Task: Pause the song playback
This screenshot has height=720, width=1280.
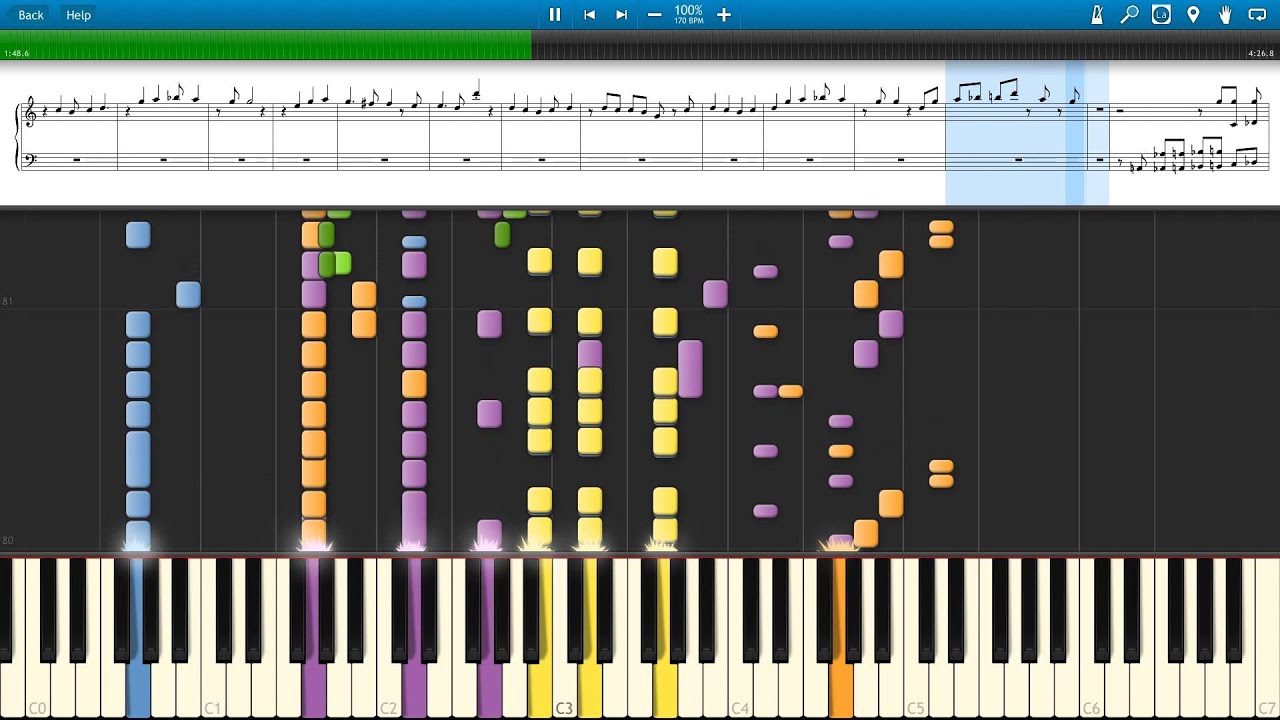Action: pyautogui.click(x=554, y=15)
